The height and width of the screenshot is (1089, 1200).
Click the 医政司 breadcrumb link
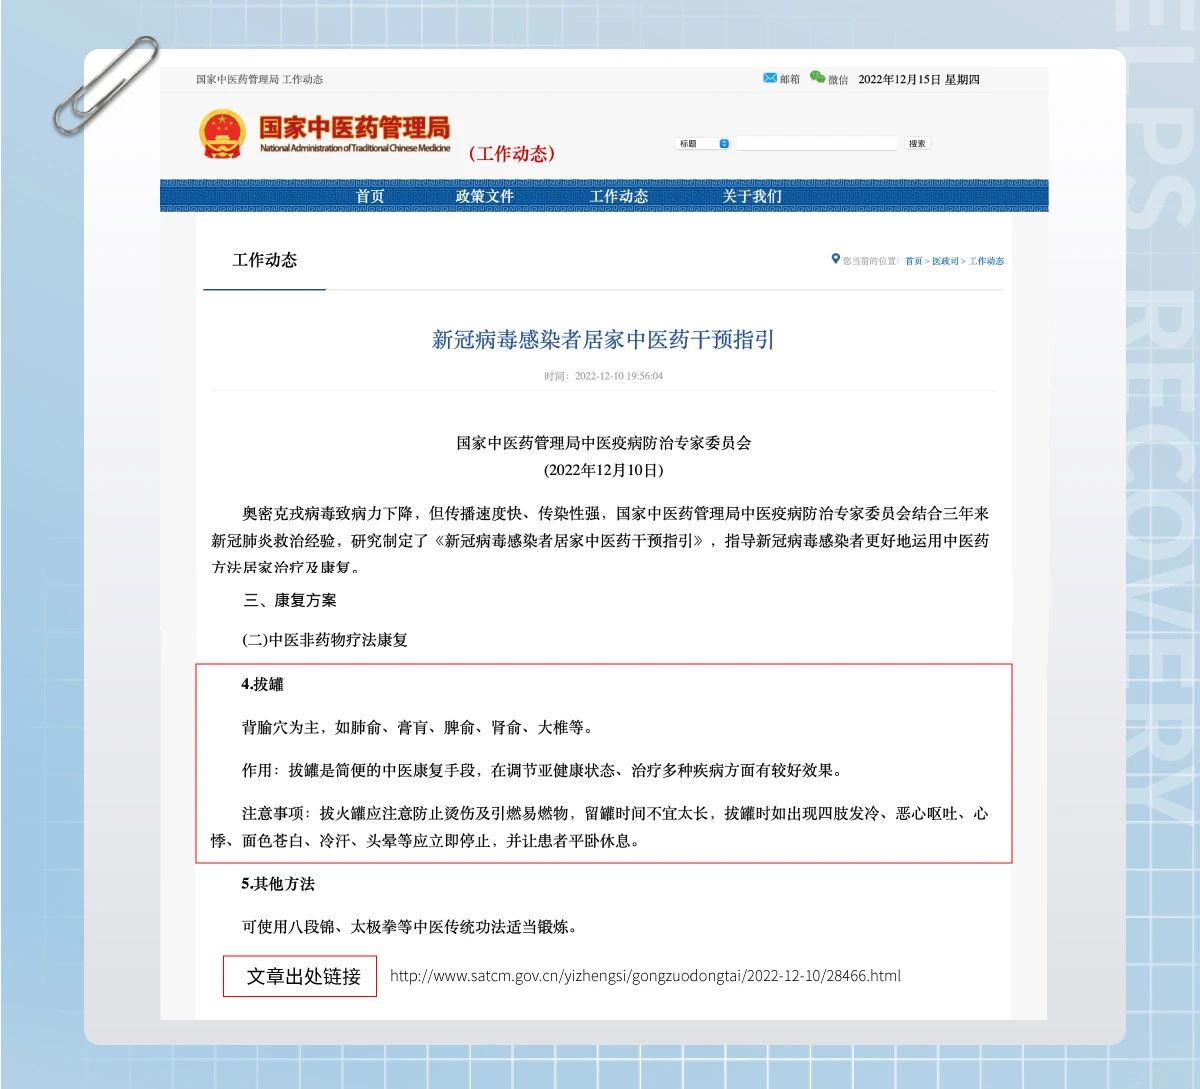945,261
